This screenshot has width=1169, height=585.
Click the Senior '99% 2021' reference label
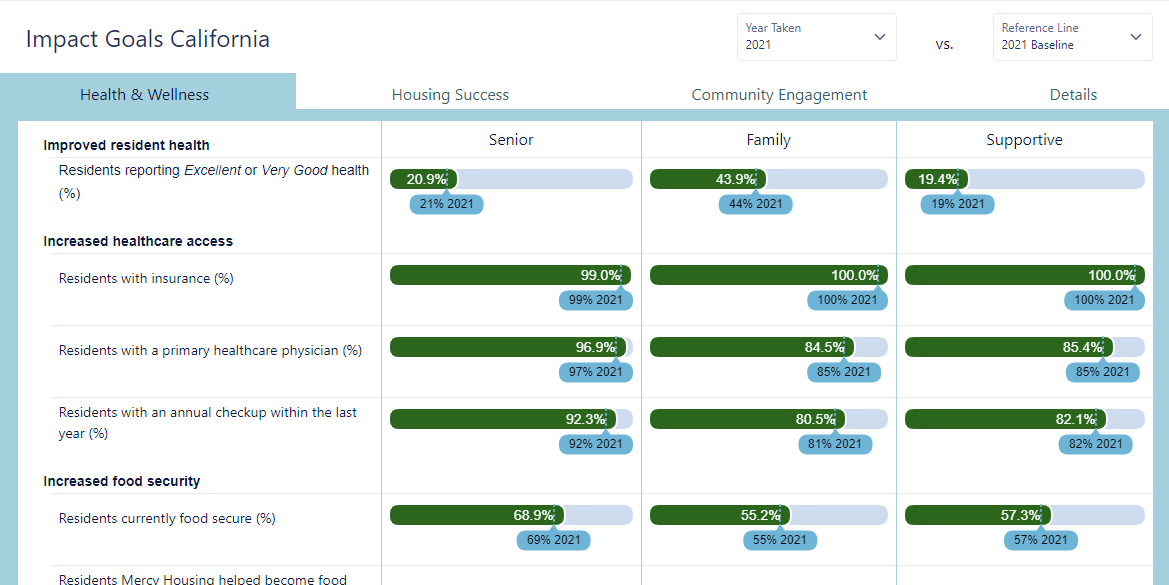click(596, 300)
